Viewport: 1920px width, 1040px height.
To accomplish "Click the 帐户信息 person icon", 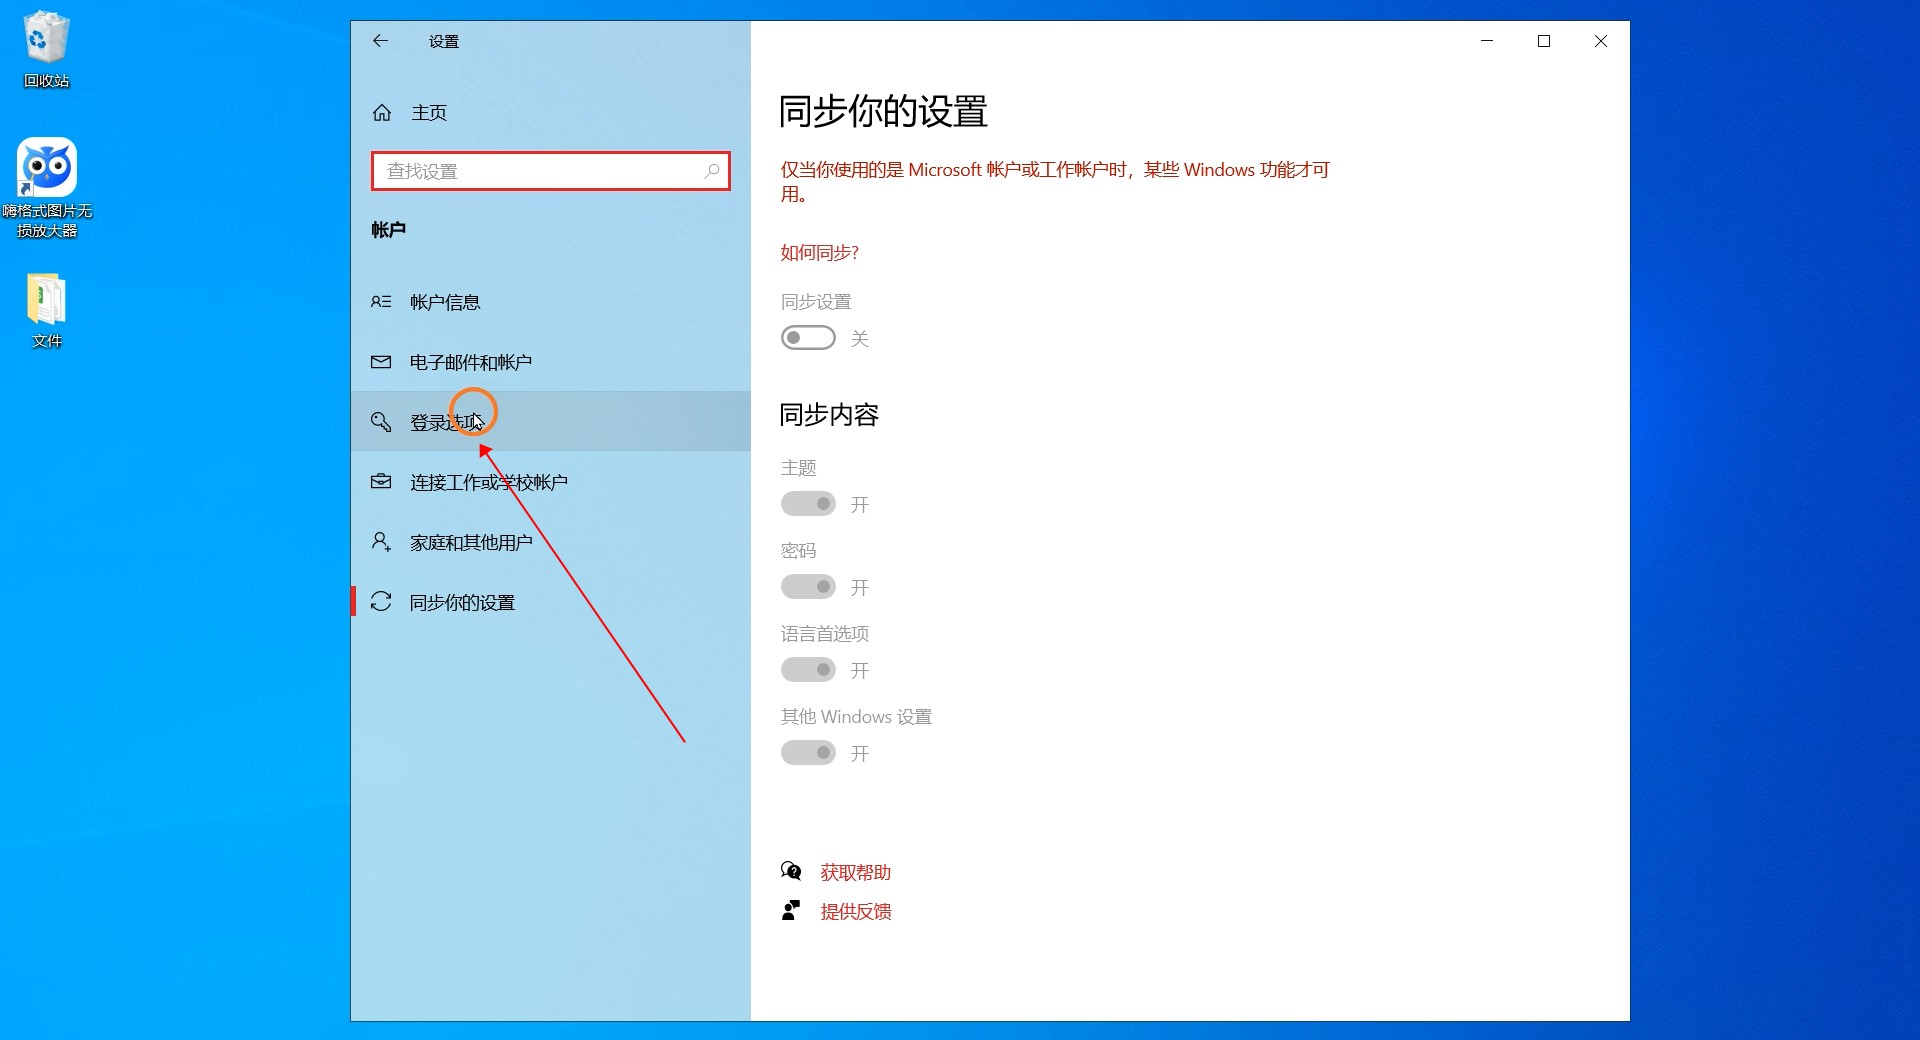I will pos(381,302).
